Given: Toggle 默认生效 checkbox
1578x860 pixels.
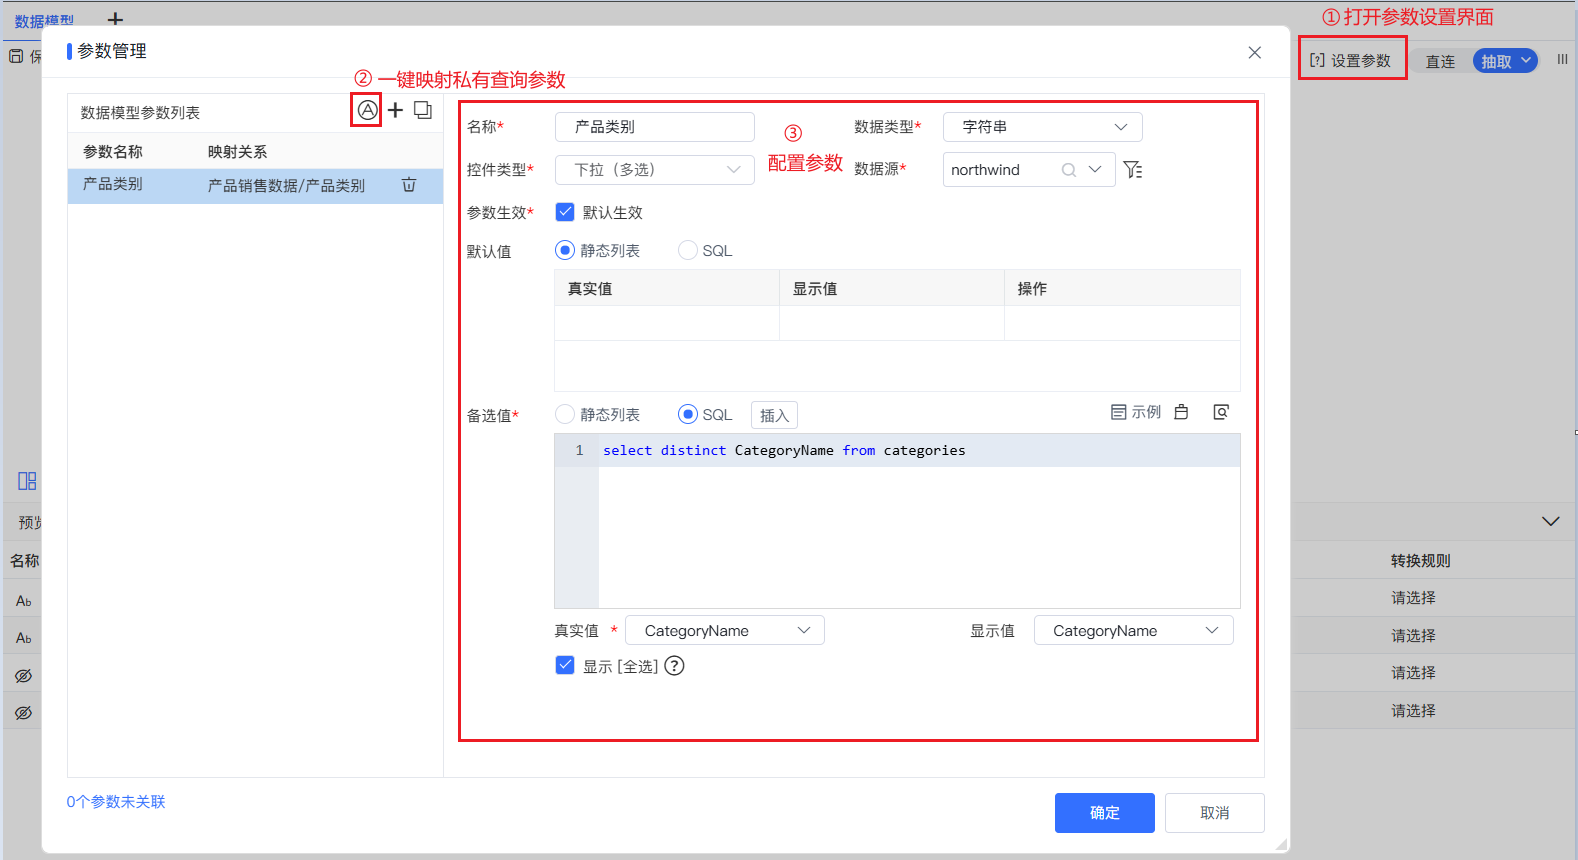Looking at the screenshot, I should pos(565,212).
